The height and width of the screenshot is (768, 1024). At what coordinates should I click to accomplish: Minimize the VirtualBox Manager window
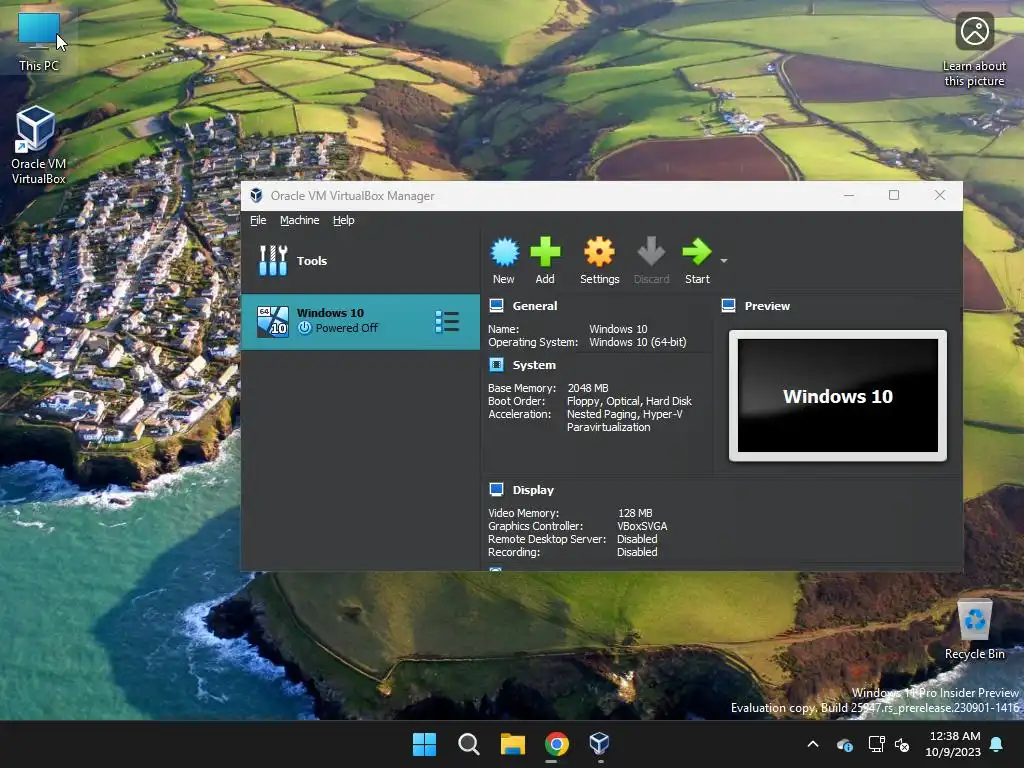pyautogui.click(x=849, y=195)
